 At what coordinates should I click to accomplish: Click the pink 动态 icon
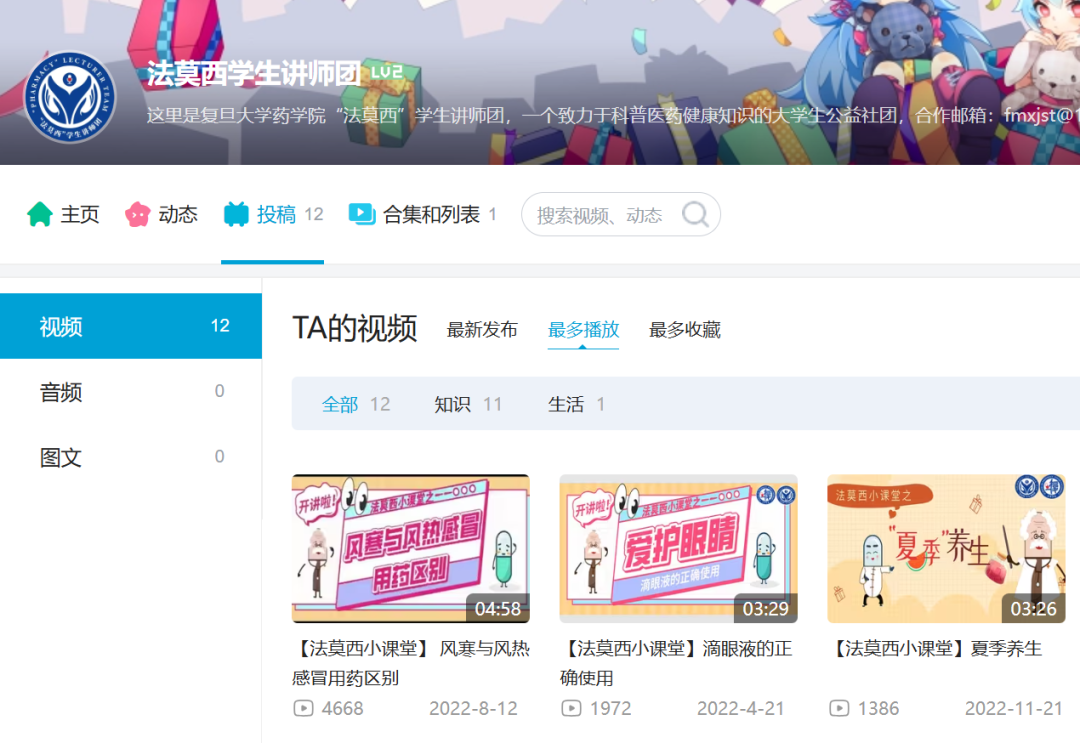138,214
